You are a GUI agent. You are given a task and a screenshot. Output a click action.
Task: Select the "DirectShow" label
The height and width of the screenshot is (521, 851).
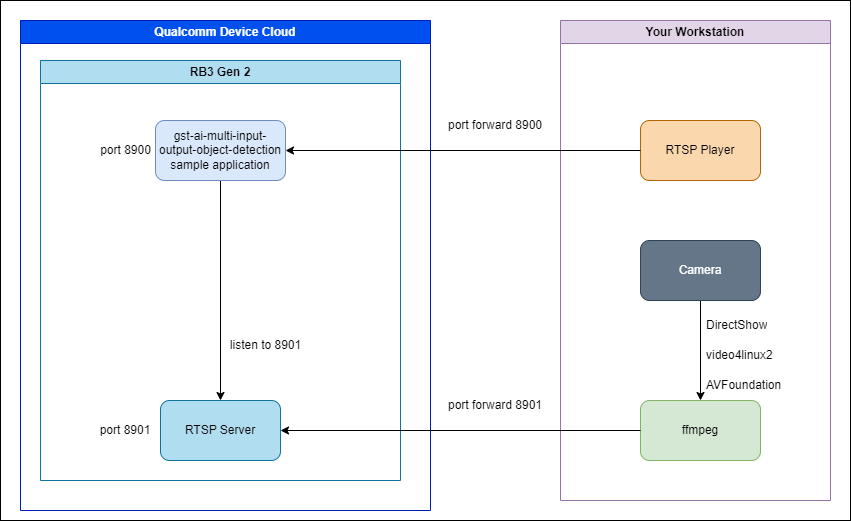pyautogui.click(x=736, y=325)
